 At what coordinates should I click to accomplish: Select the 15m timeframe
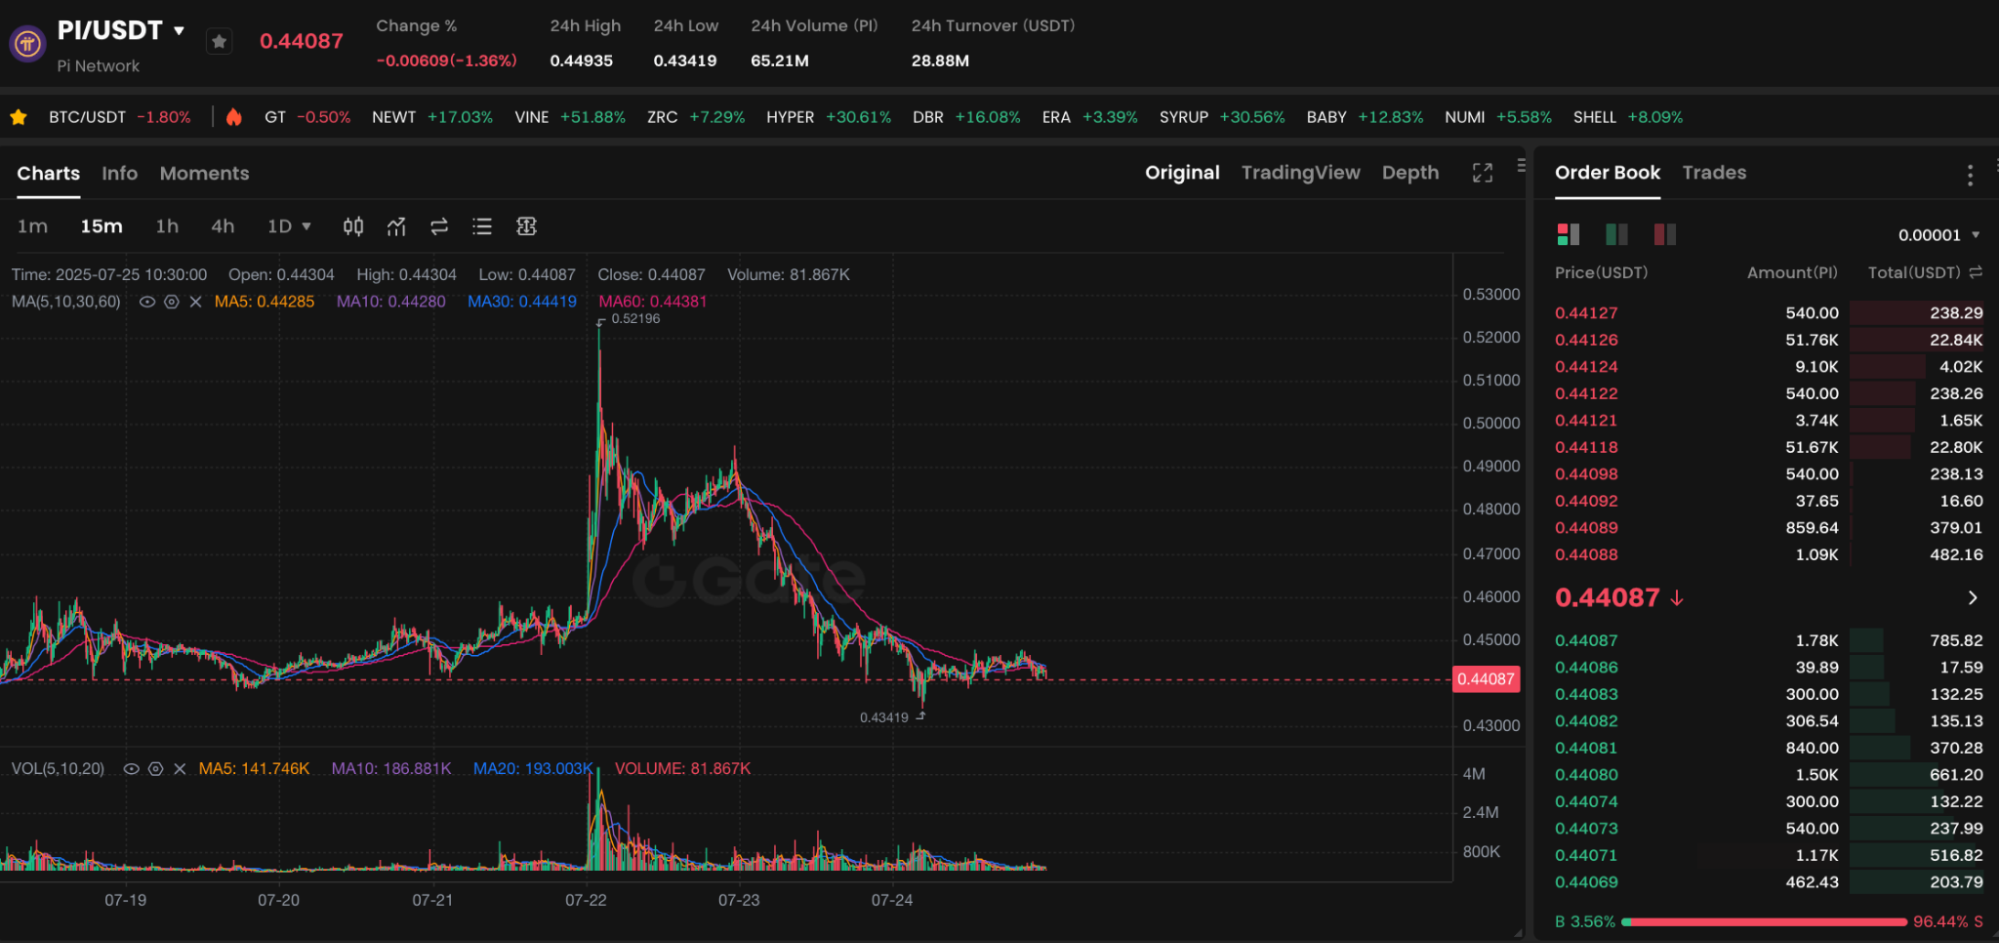(x=101, y=226)
